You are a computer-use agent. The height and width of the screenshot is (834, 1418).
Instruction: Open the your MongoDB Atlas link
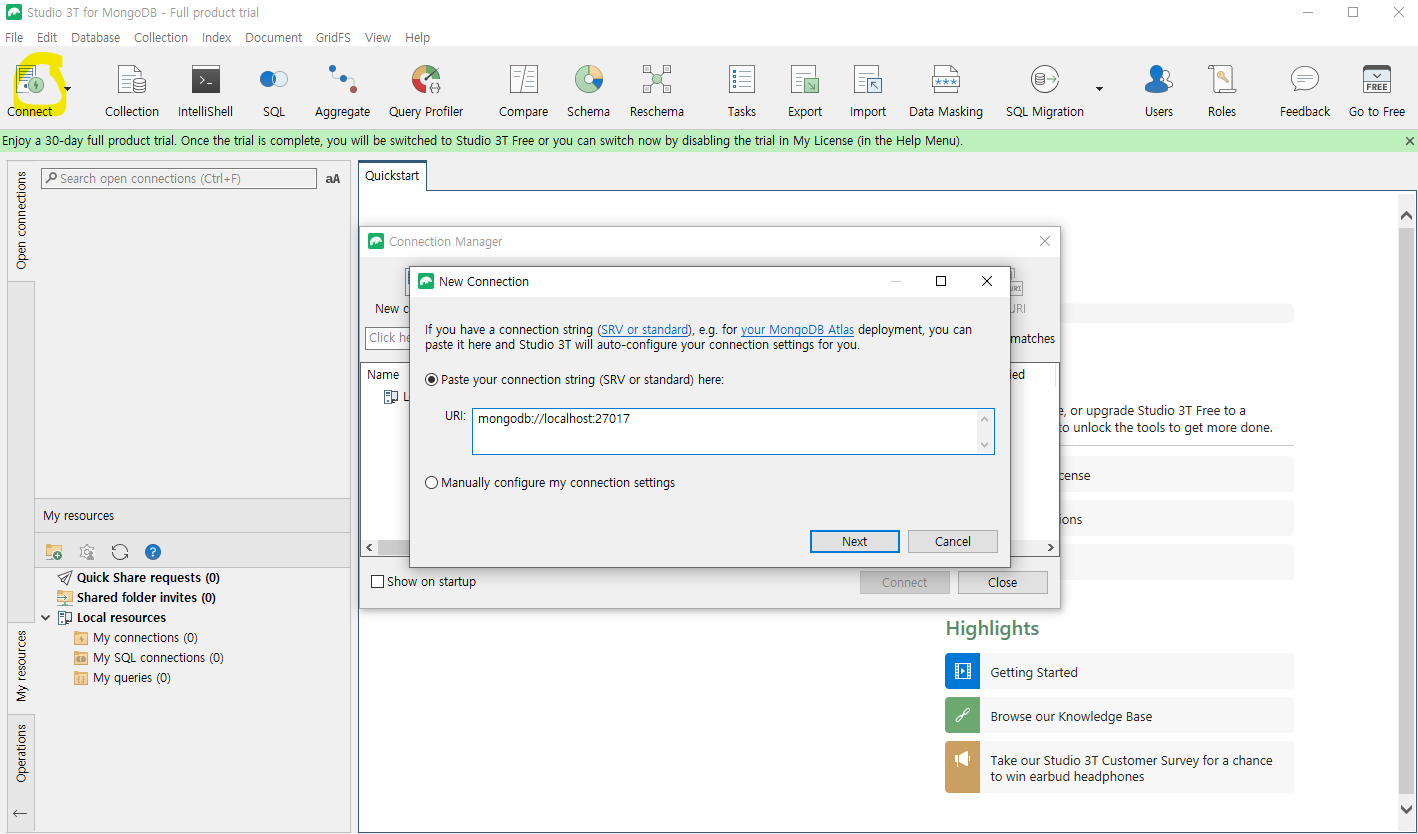tap(797, 330)
